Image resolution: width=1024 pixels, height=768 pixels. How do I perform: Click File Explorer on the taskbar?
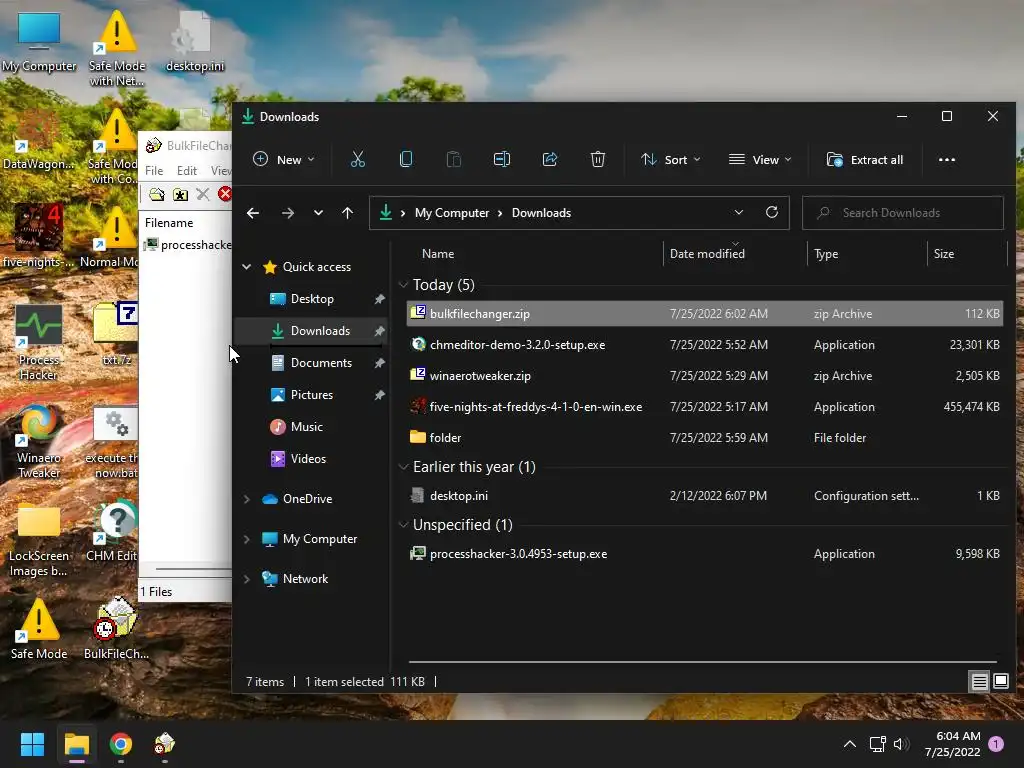[76, 744]
